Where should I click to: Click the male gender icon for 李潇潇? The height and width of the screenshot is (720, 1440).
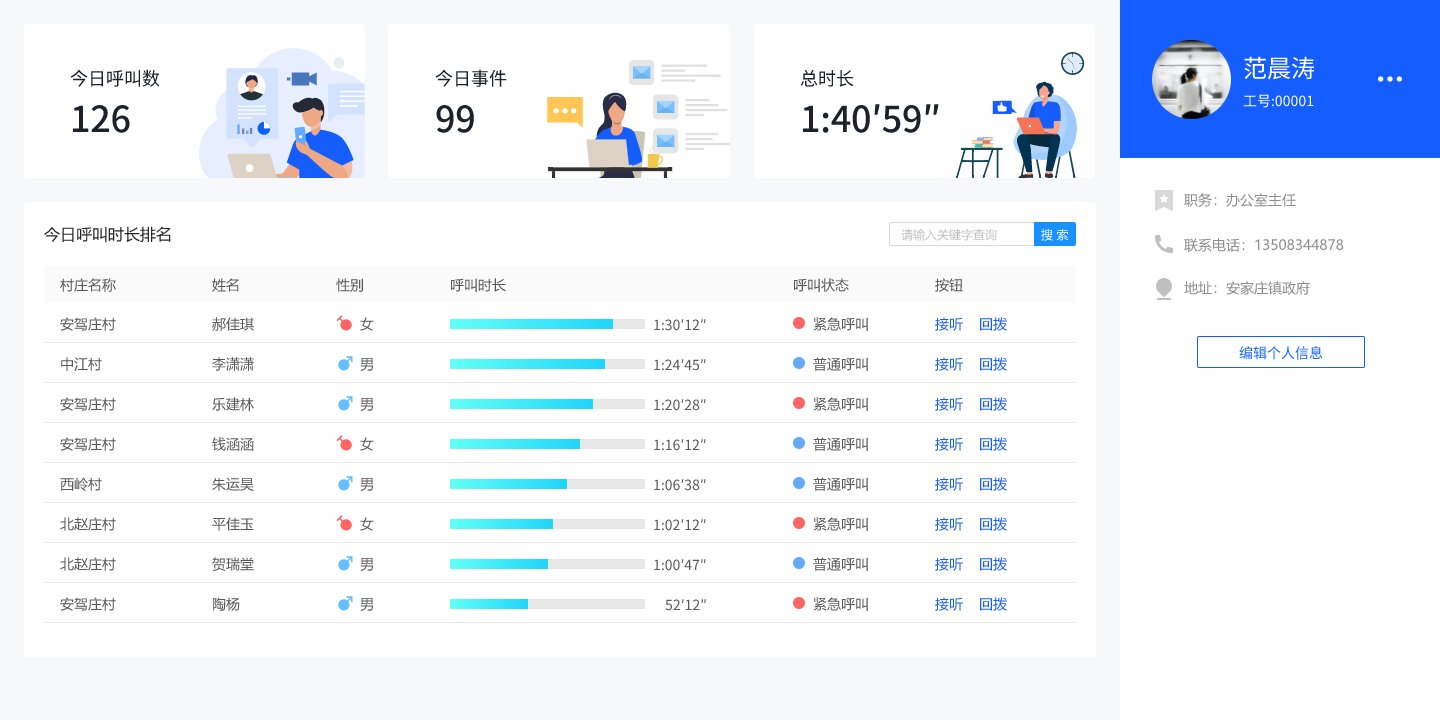click(345, 364)
